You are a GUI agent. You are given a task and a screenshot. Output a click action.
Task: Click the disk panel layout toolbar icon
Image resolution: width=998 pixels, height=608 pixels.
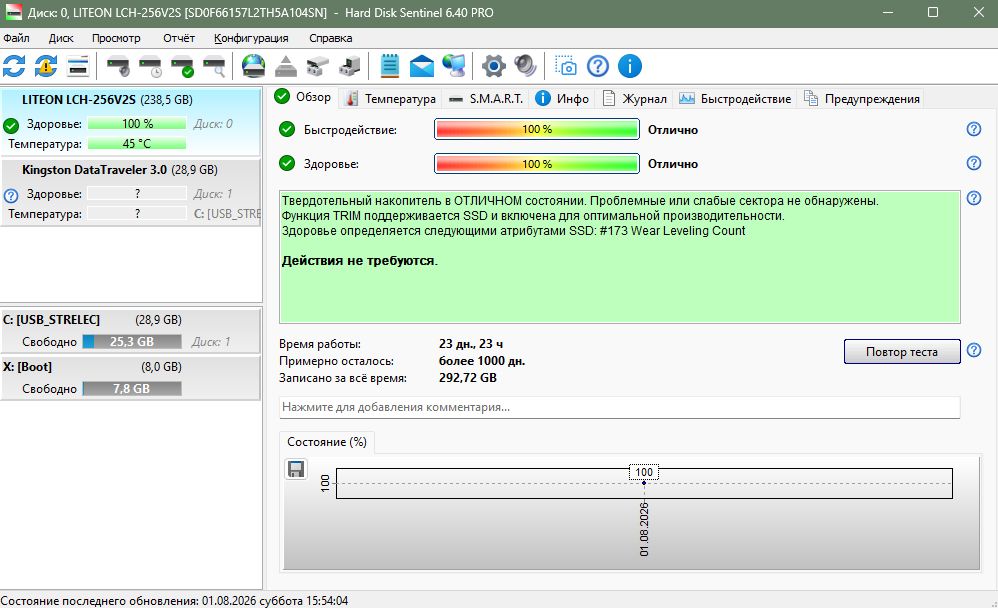[x=78, y=66]
